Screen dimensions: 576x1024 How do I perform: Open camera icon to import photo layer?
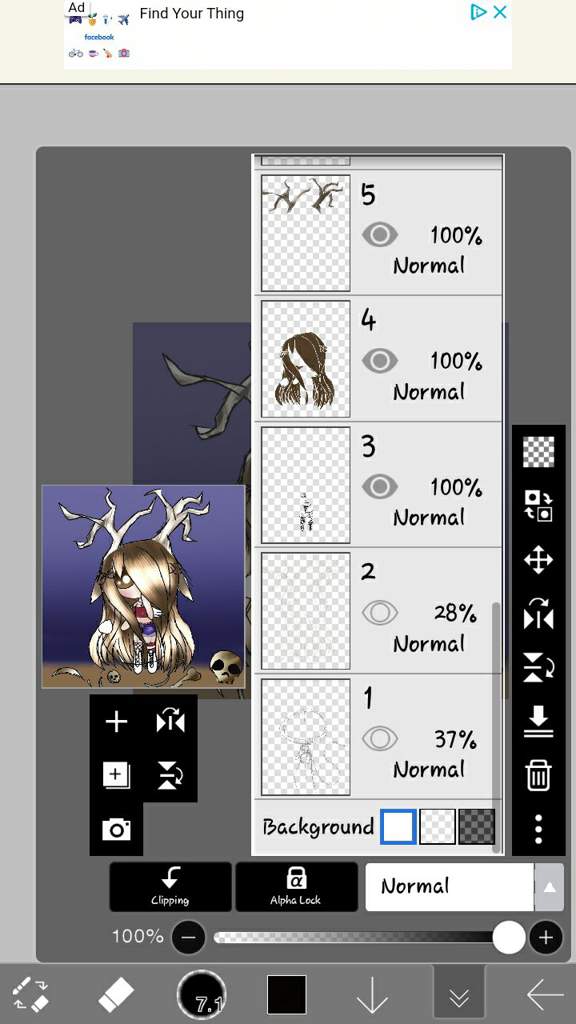(116, 829)
